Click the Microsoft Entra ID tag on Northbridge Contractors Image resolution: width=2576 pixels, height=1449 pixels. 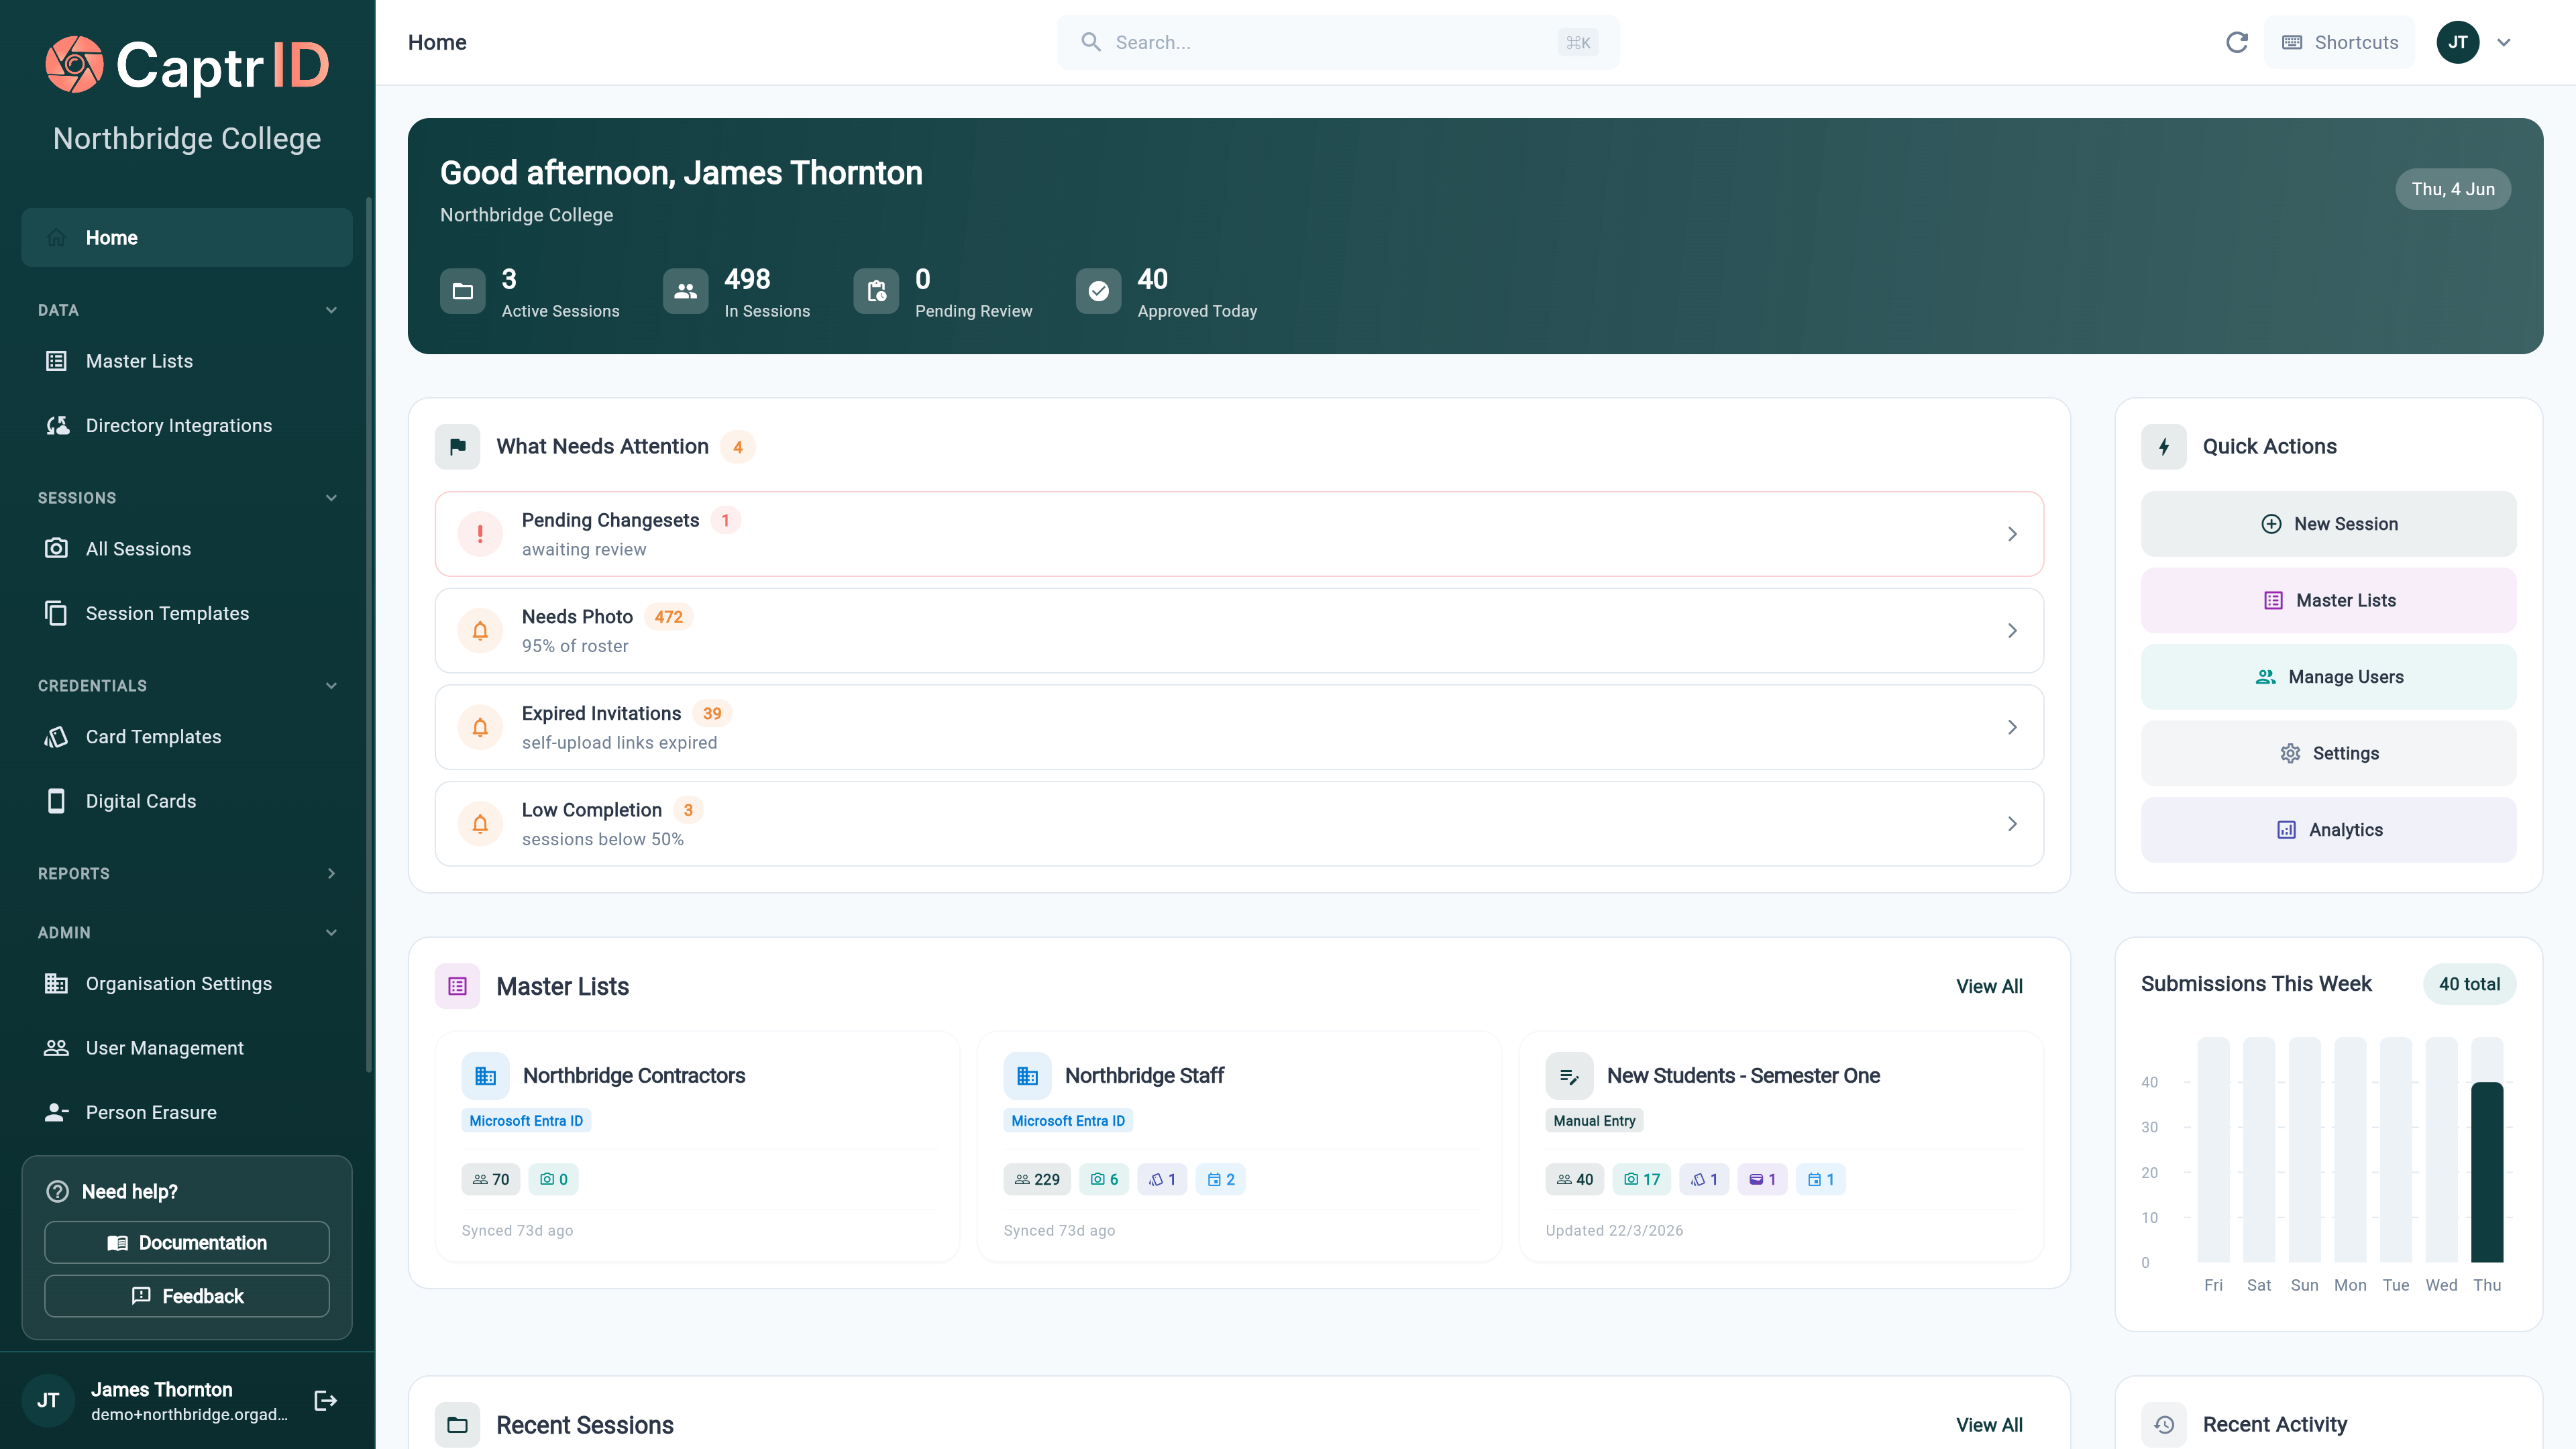click(526, 1121)
